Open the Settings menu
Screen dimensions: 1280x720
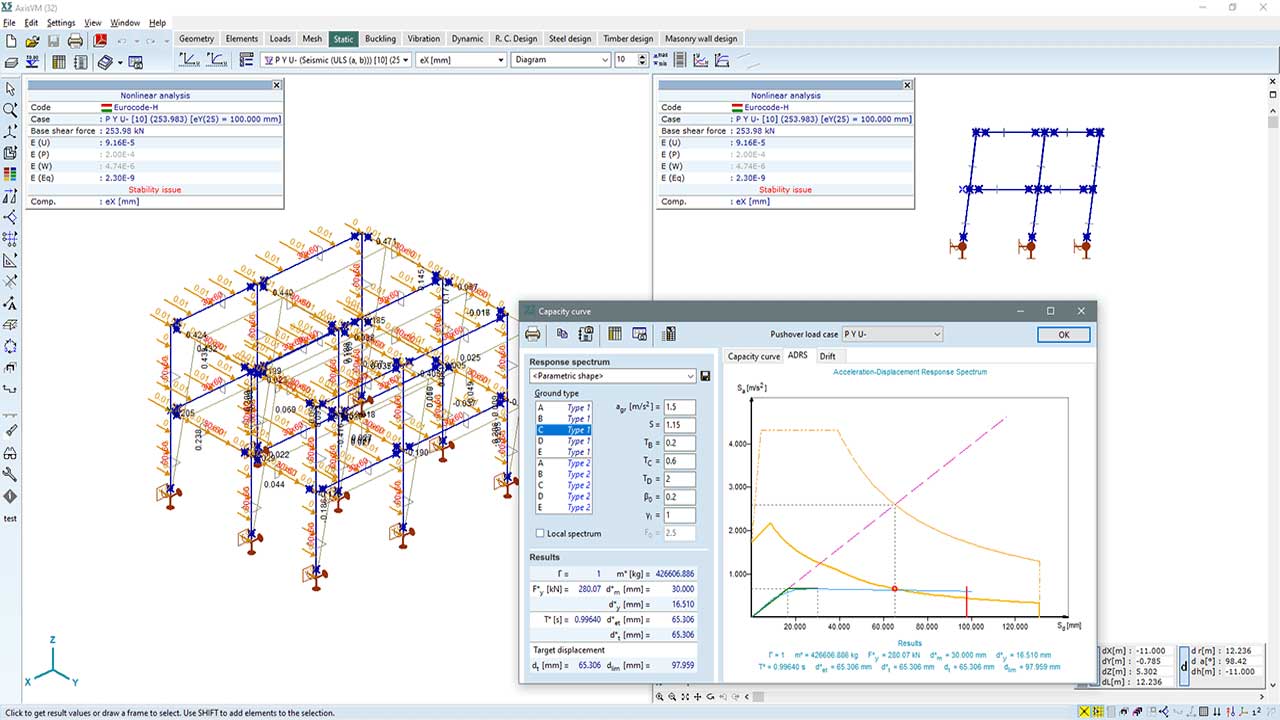[61, 22]
